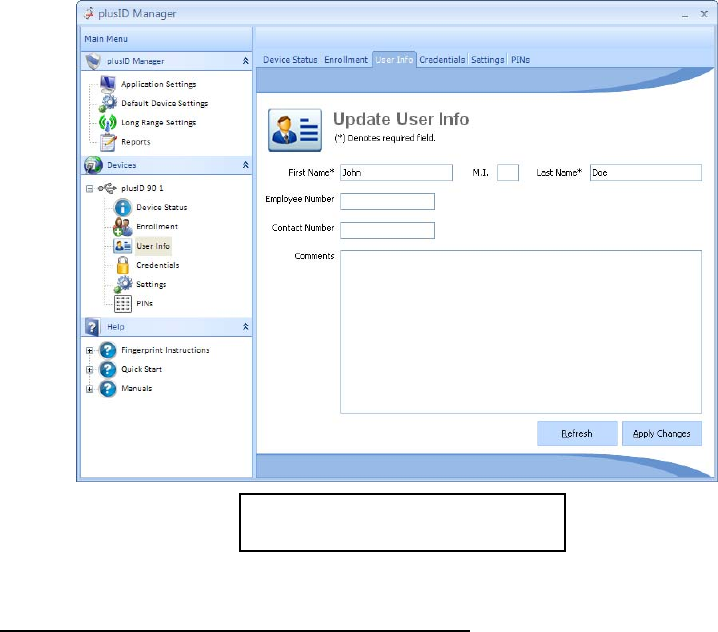Click the Contact Number input field
This screenshot has width=718, height=632.
[x=387, y=230]
